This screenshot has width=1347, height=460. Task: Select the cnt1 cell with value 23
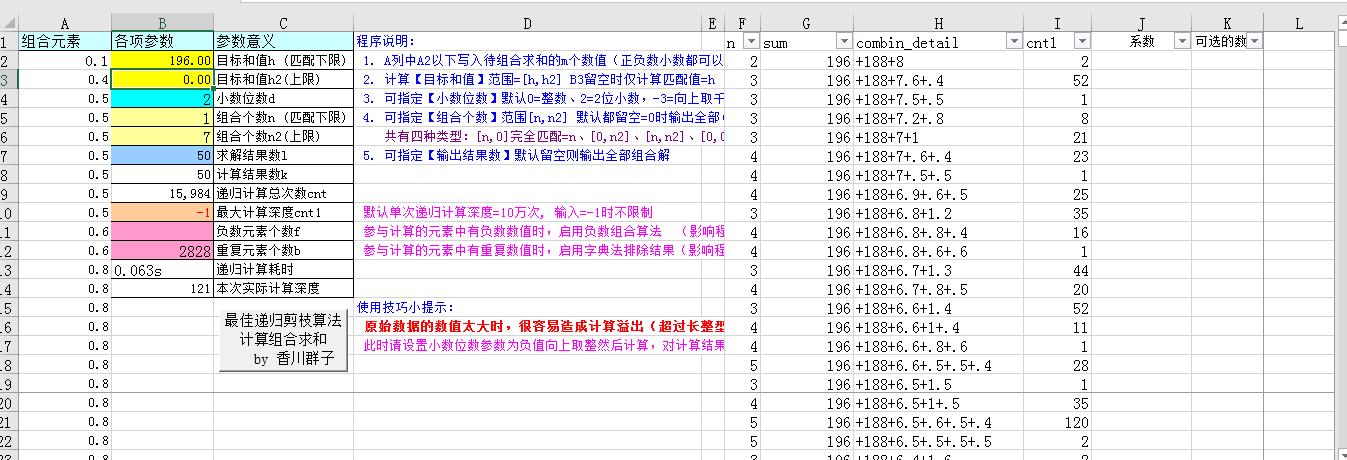(1058, 155)
